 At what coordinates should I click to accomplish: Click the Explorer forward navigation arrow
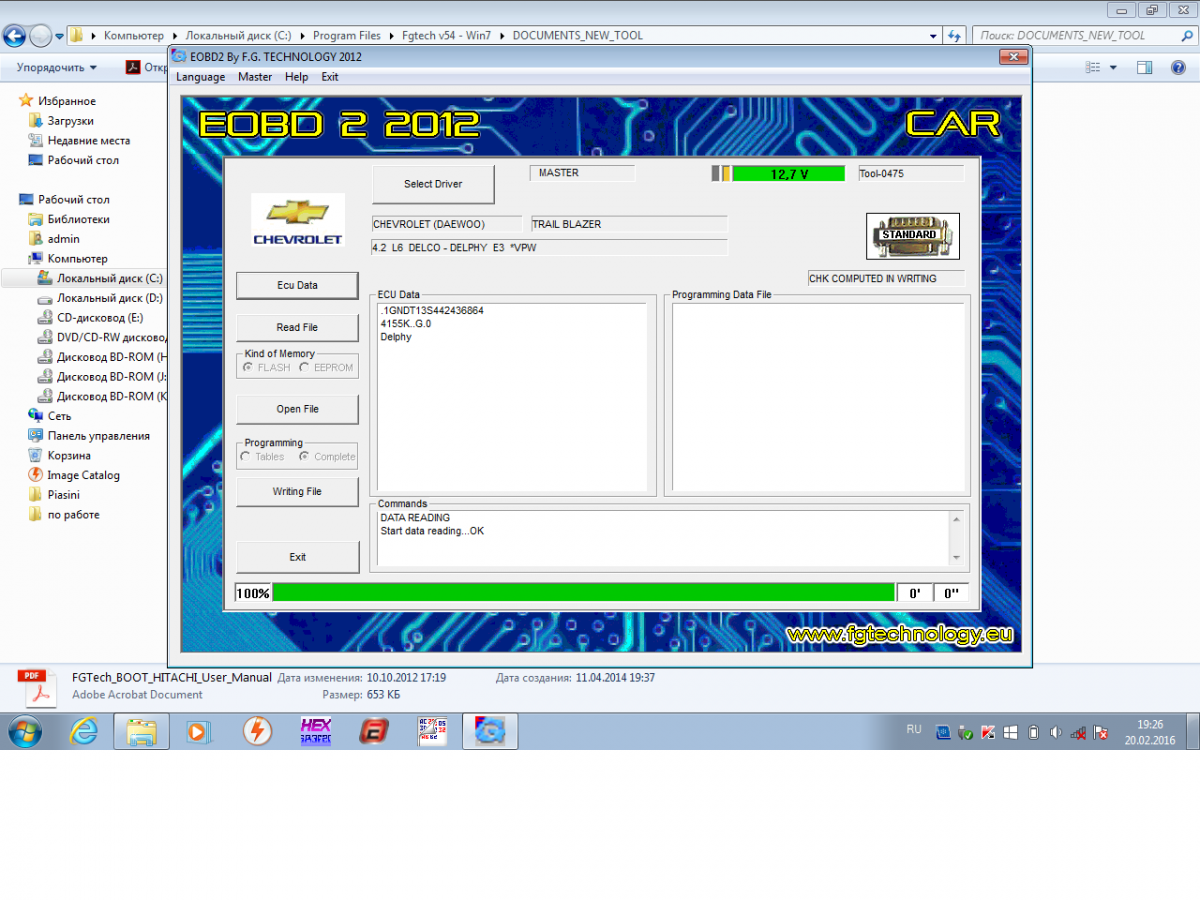tap(41, 36)
